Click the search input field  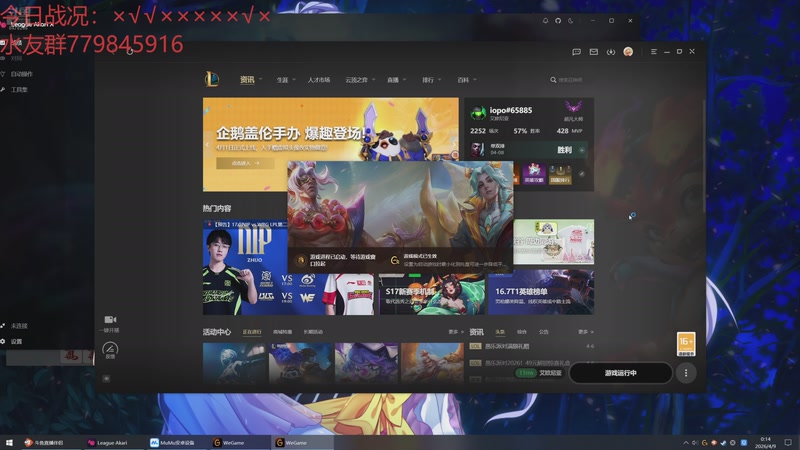pos(570,80)
